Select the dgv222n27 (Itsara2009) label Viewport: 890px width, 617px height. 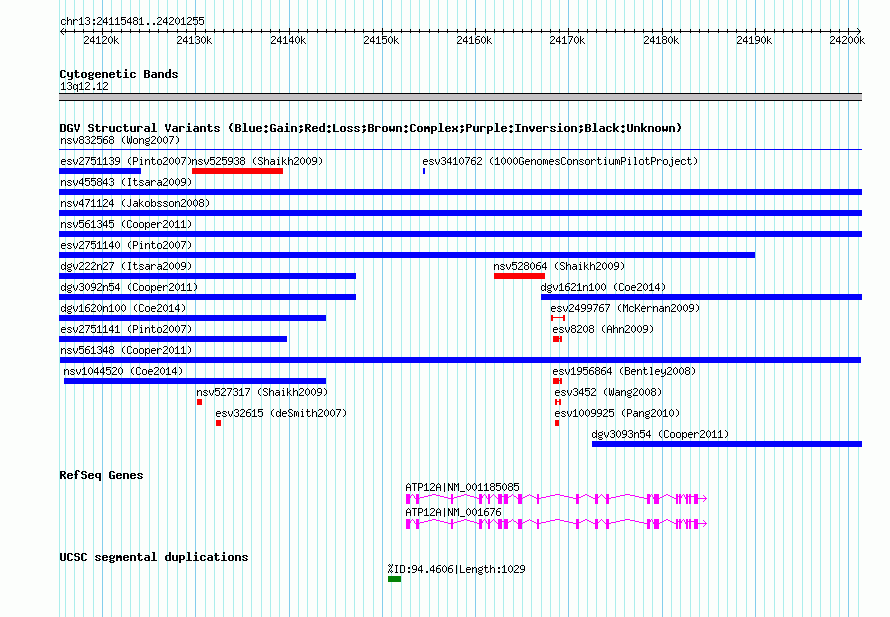click(126, 266)
